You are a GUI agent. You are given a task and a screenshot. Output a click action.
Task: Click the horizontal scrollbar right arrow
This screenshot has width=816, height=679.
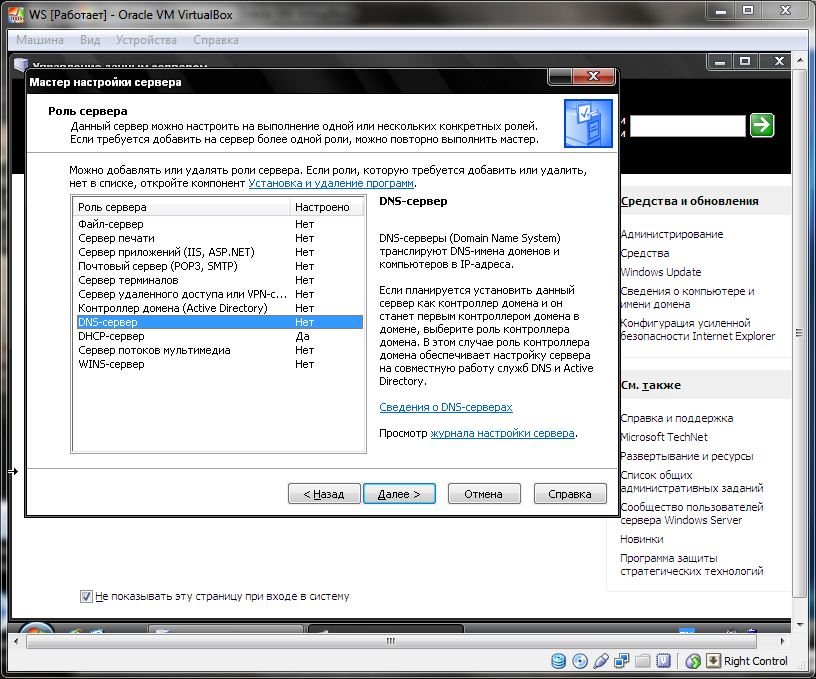click(x=782, y=641)
